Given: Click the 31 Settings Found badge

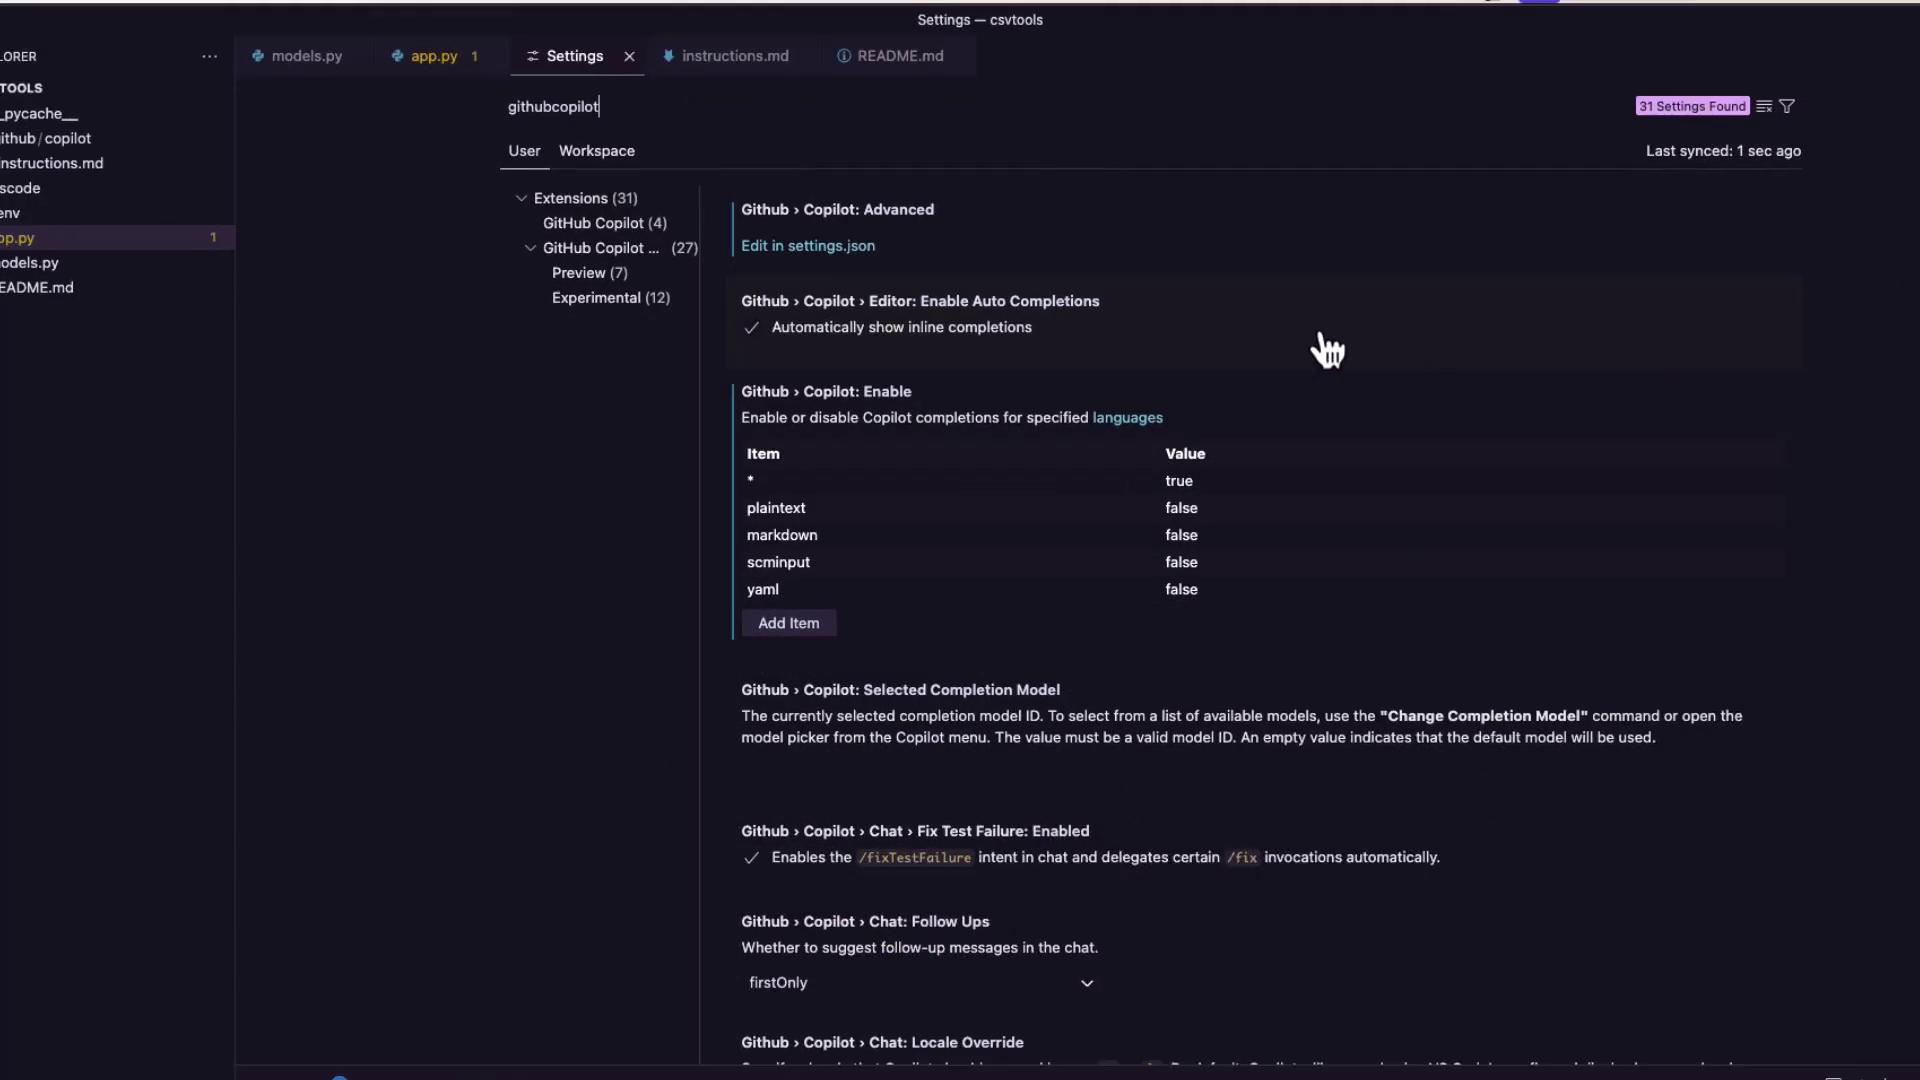Looking at the screenshot, I should tap(1692, 106).
